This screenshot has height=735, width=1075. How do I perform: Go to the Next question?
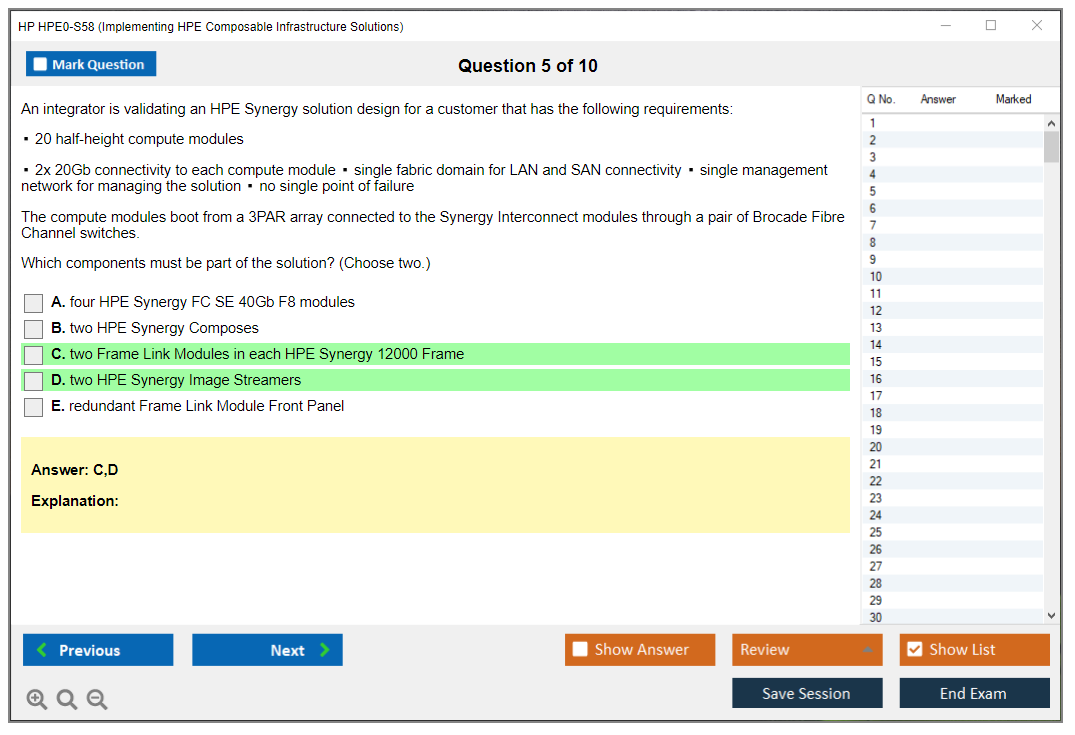267,650
